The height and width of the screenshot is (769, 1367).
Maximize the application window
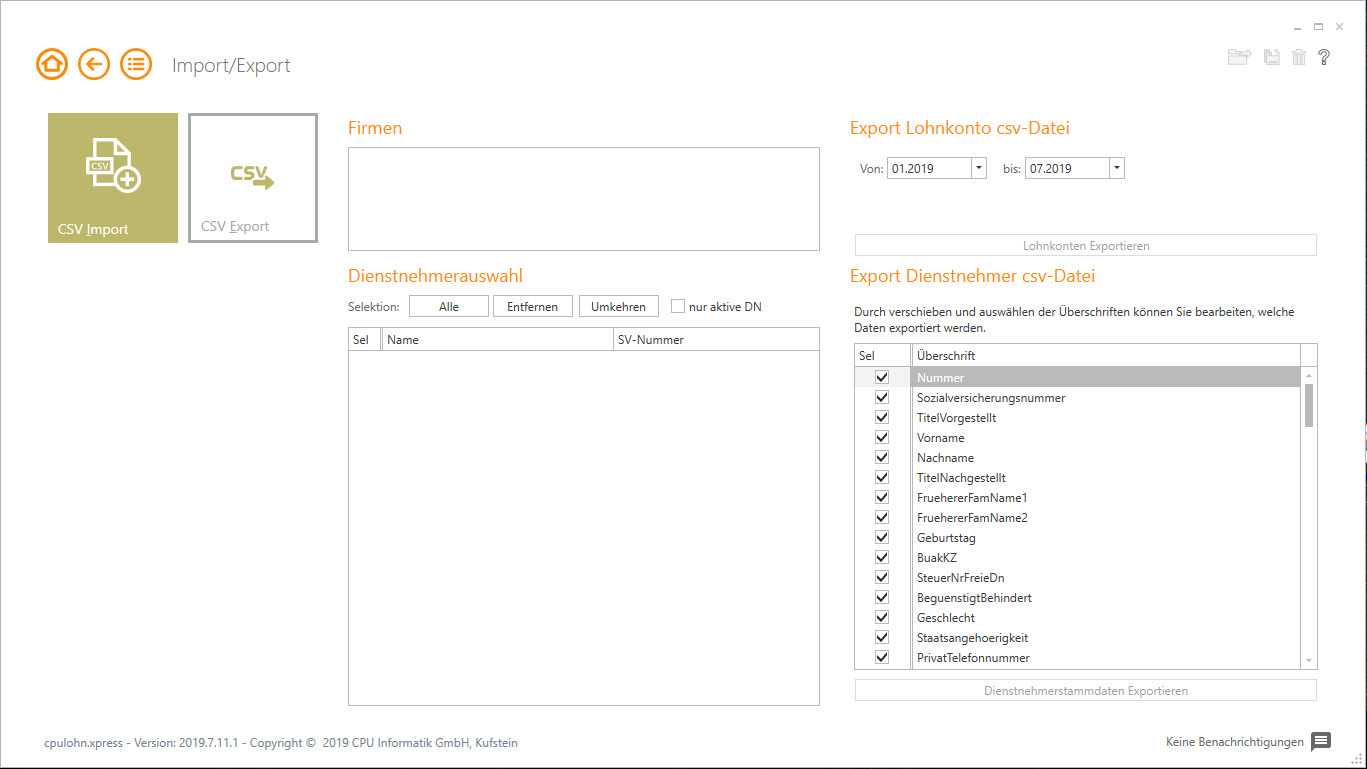point(1319,27)
